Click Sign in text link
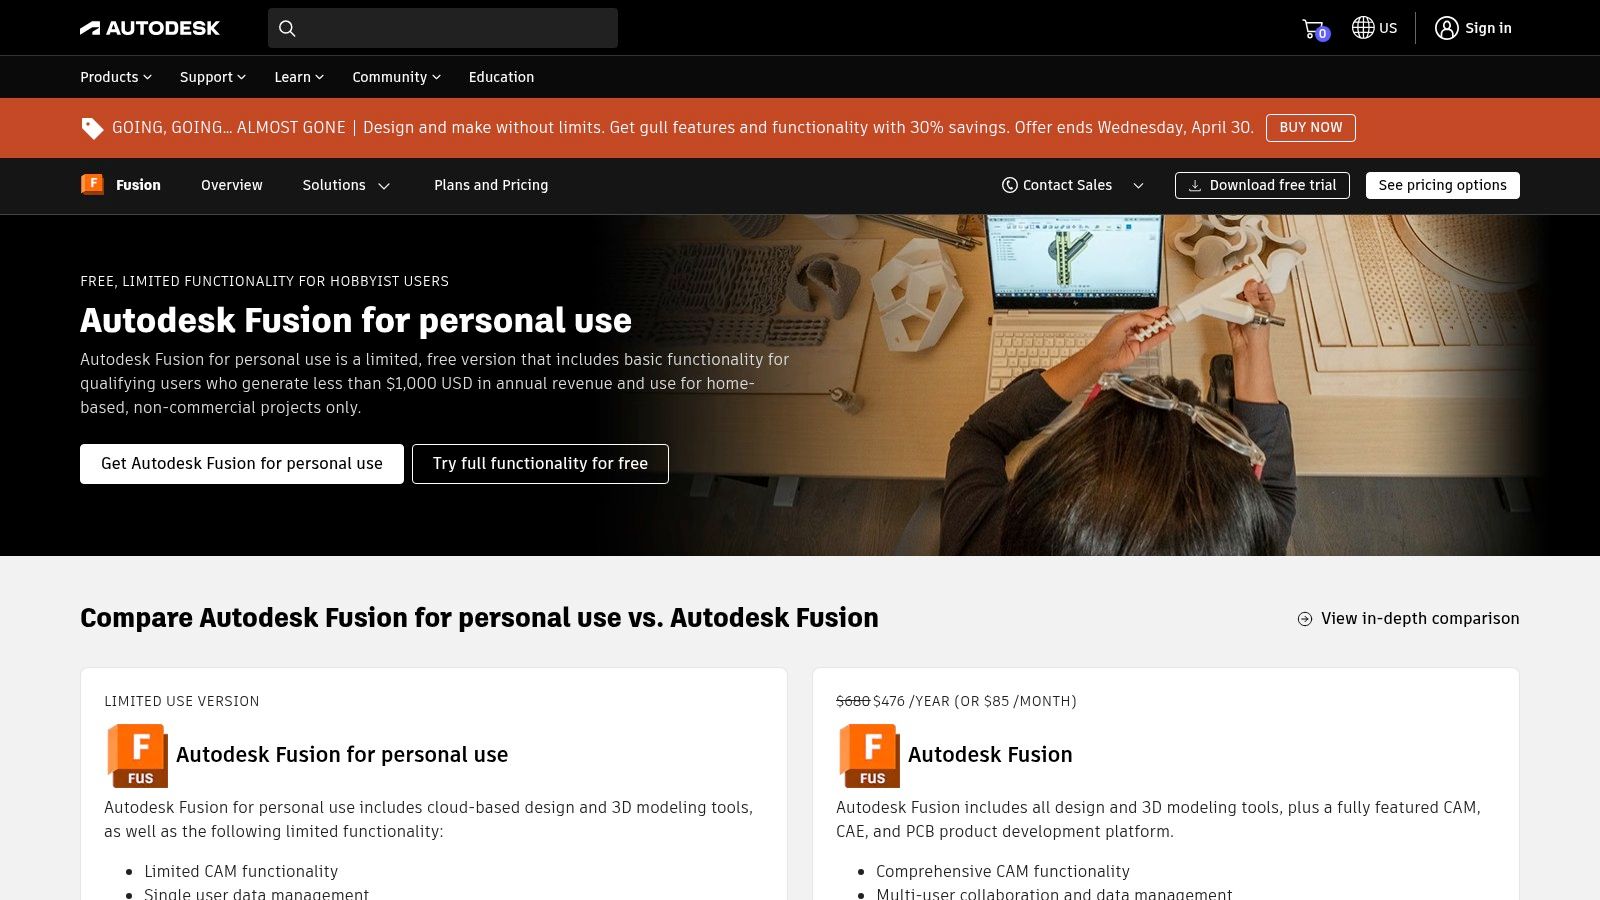This screenshot has width=1600, height=900. click(x=1488, y=28)
